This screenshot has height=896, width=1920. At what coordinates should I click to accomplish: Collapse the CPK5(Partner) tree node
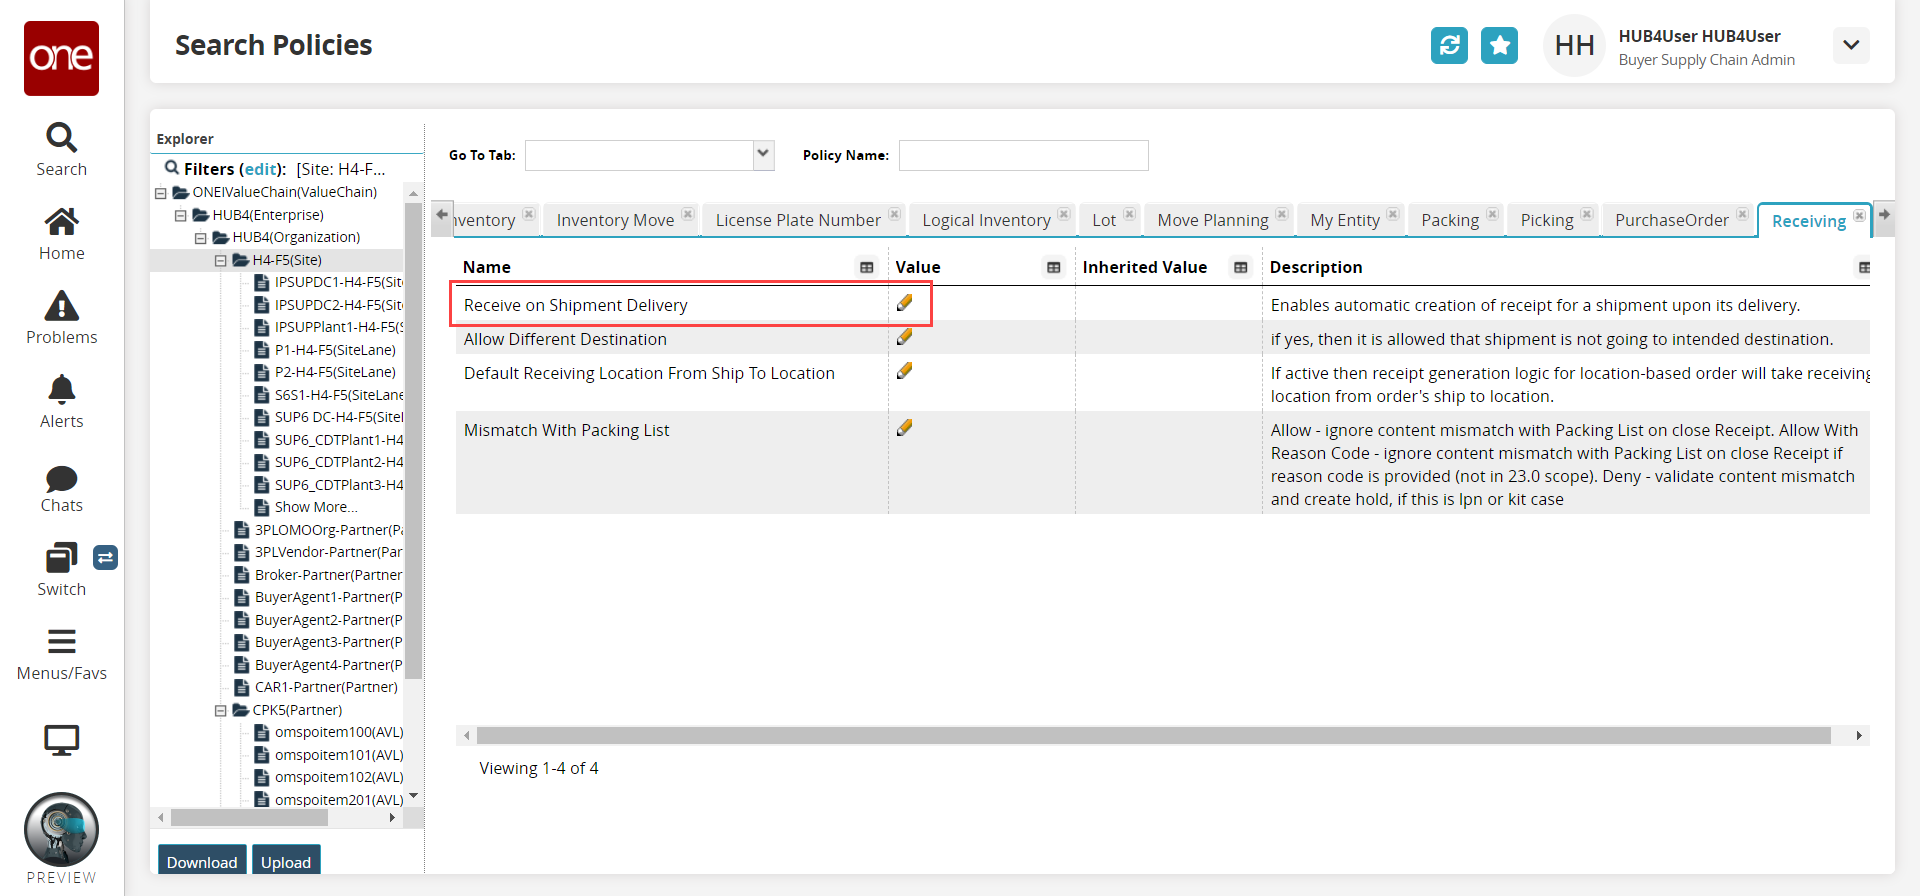click(x=221, y=710)
